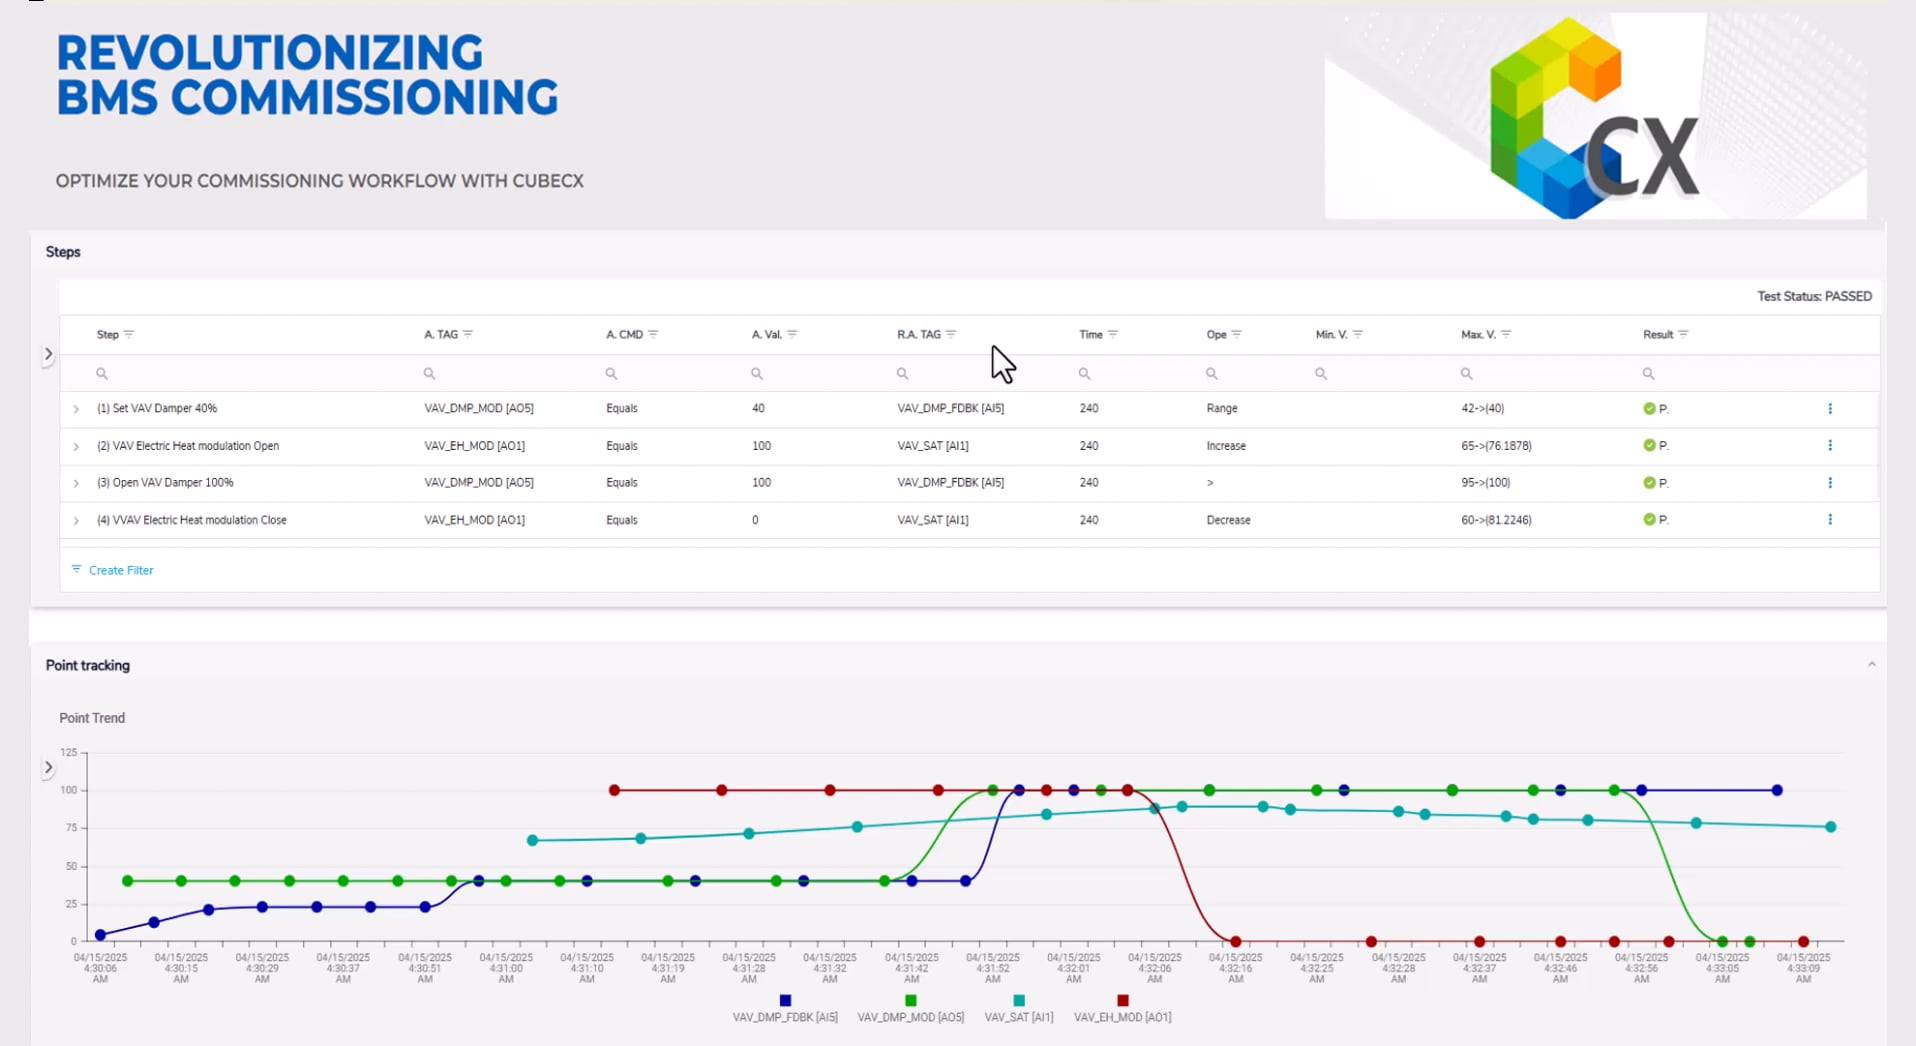Sort by the Result column header
Screen dimensions: 1916x1046
1657,334
